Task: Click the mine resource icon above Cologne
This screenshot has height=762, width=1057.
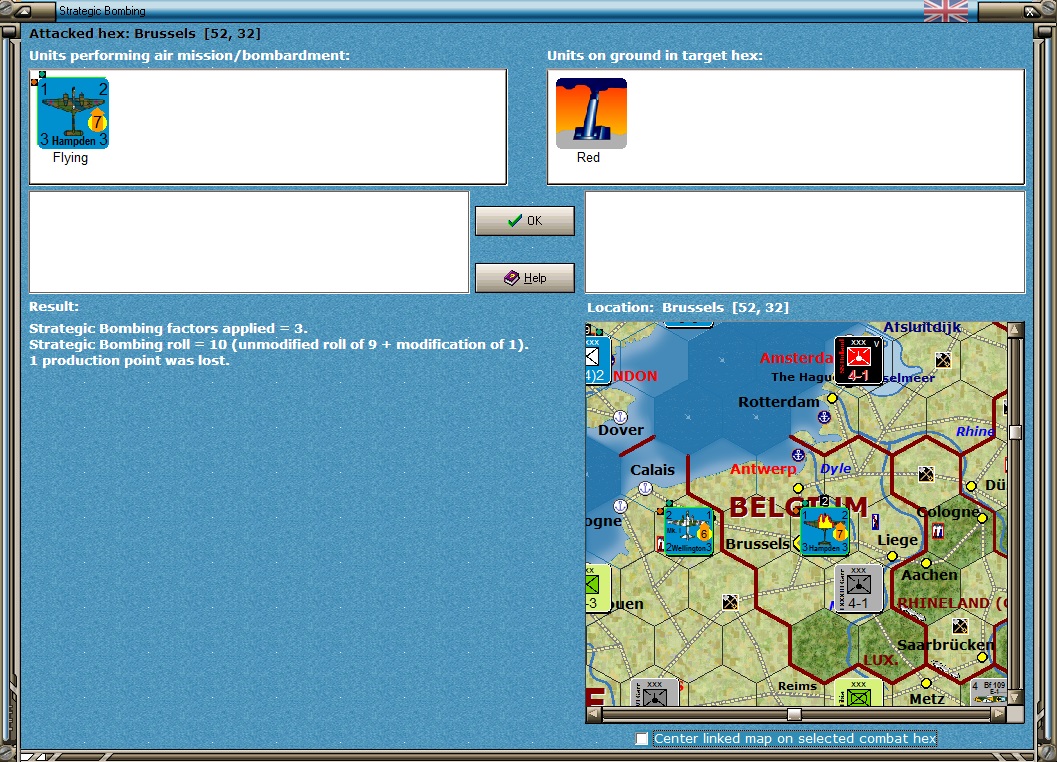Action: pyautogui.click(x=926, y=474)
